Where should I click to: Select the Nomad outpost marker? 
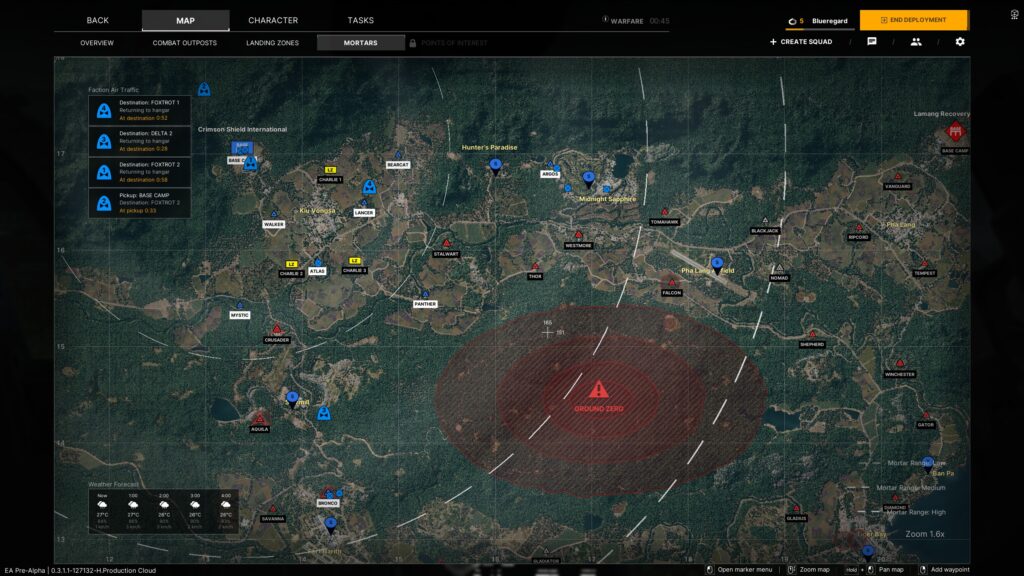click(x=779, y=267)
